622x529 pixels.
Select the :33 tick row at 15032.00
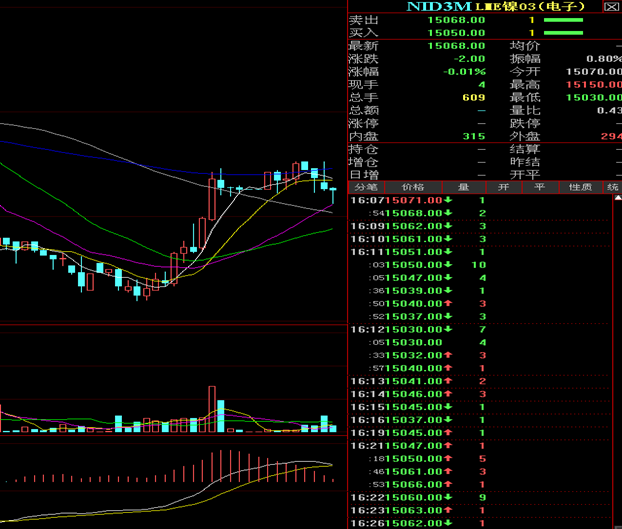point(480,355)
